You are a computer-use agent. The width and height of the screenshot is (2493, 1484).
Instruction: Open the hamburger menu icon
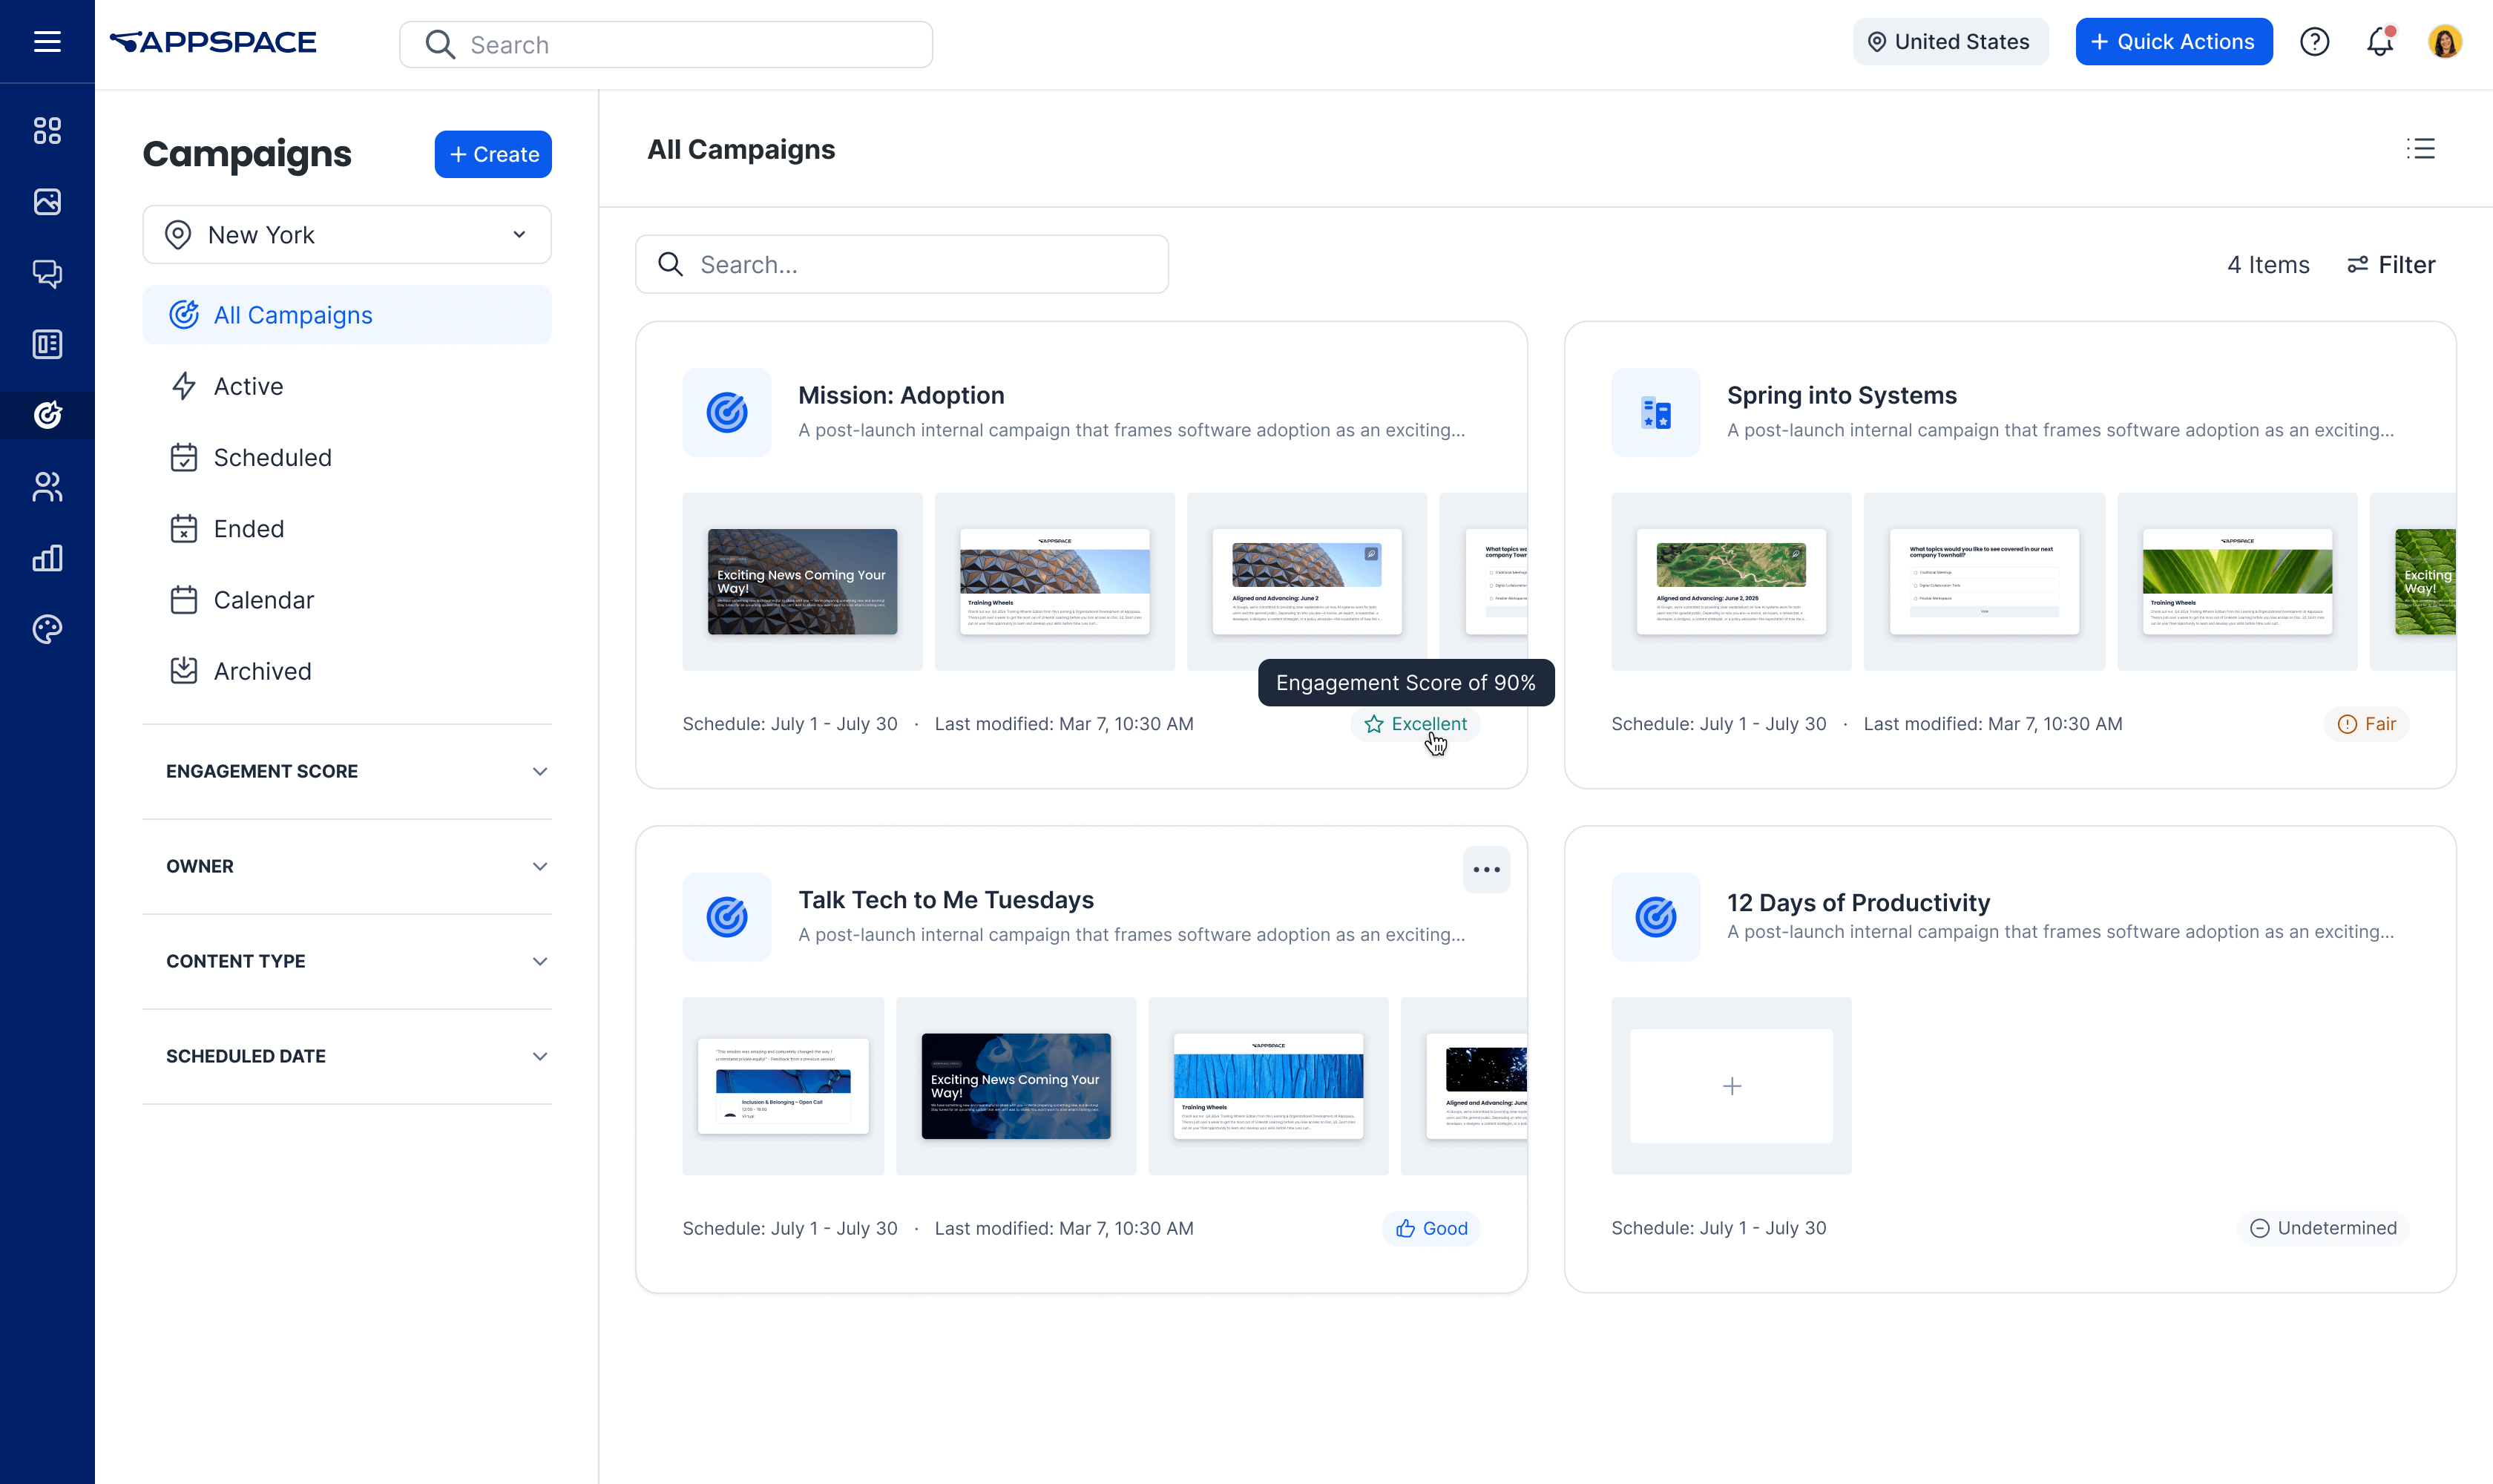tap(47, 42)
